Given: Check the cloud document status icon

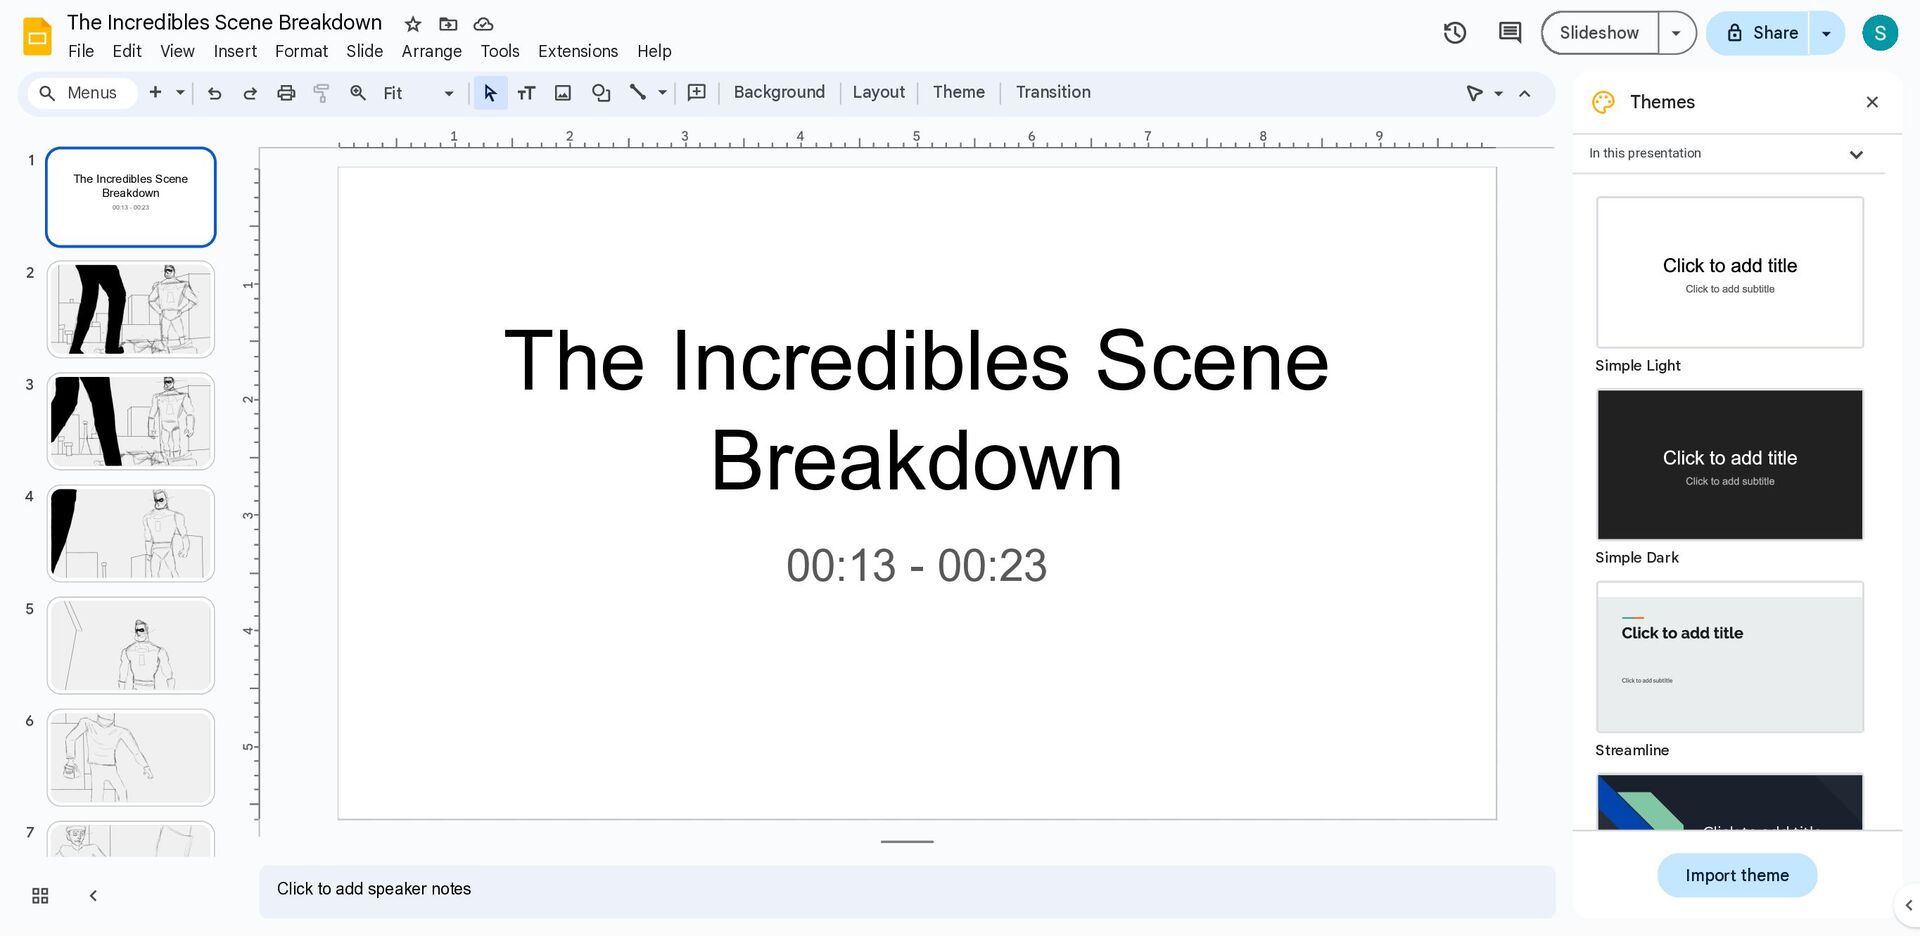Looking at the screenshot, I should coord(483,24).
